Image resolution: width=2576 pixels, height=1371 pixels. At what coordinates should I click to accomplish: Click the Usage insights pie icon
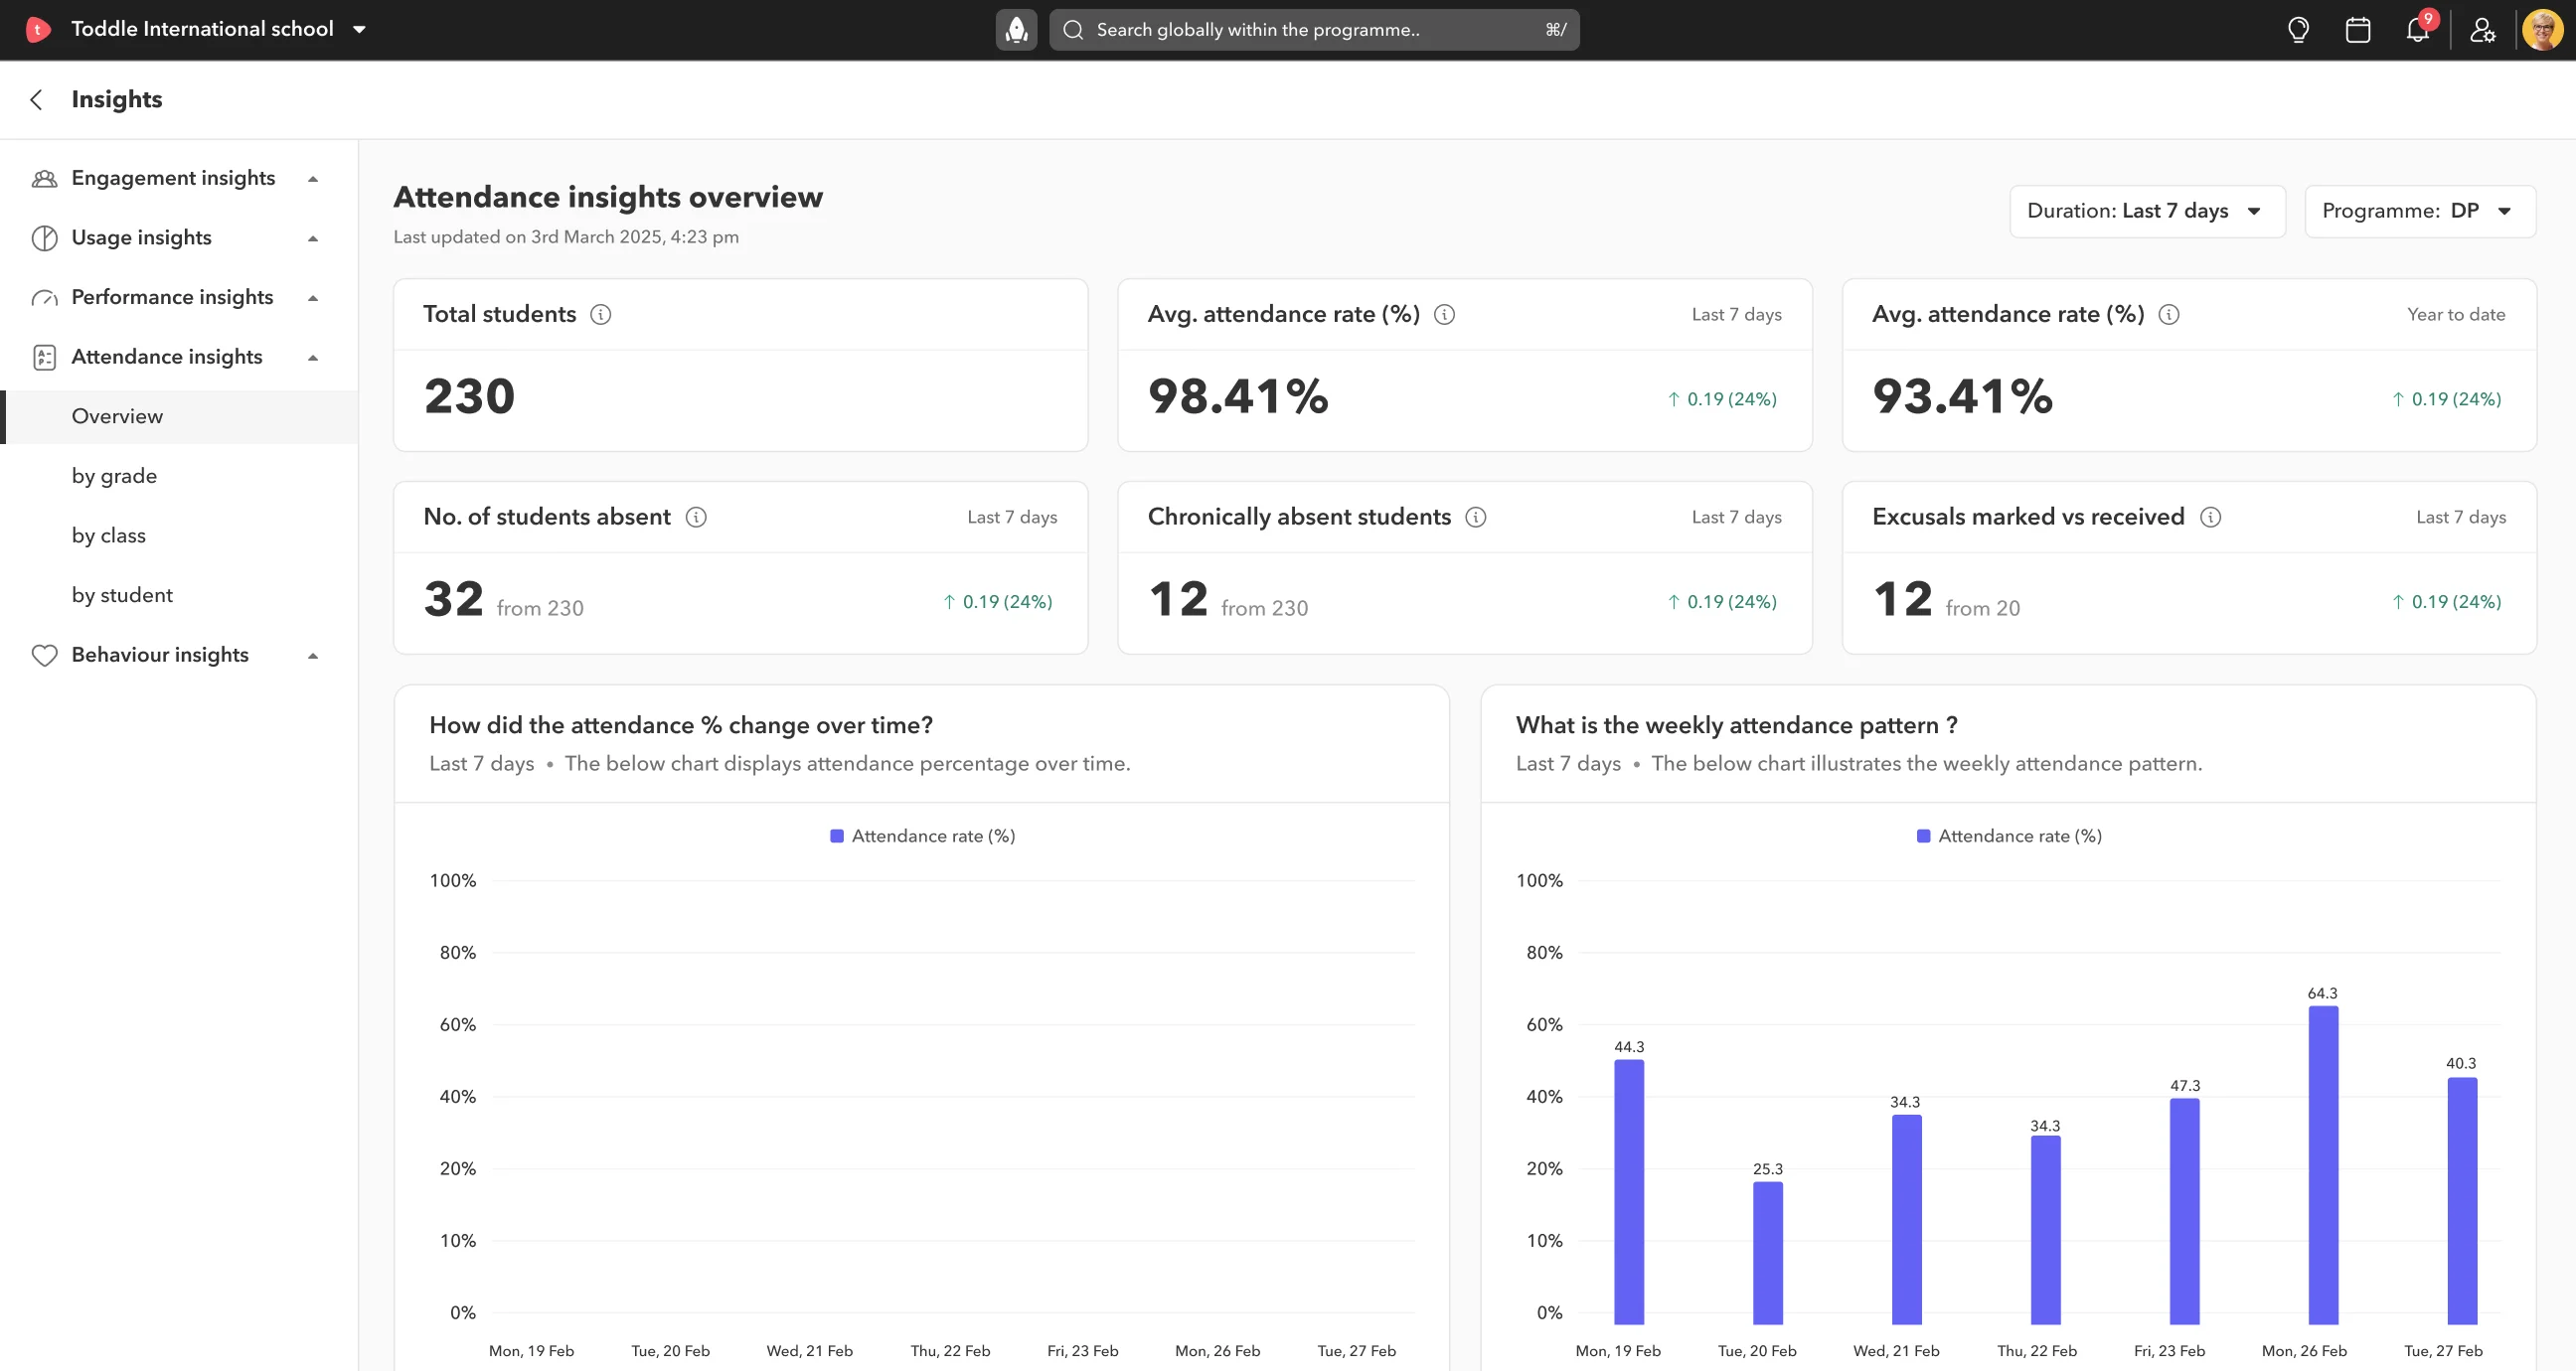click(44, 238)
